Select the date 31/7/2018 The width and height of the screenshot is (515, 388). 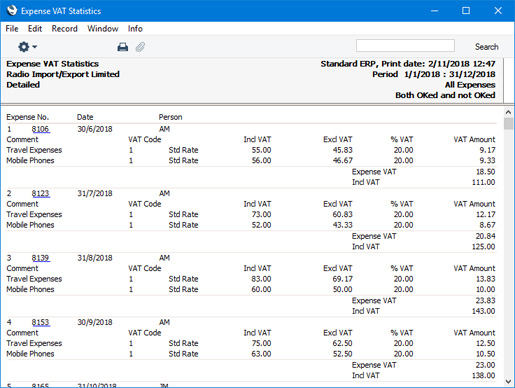95,193
